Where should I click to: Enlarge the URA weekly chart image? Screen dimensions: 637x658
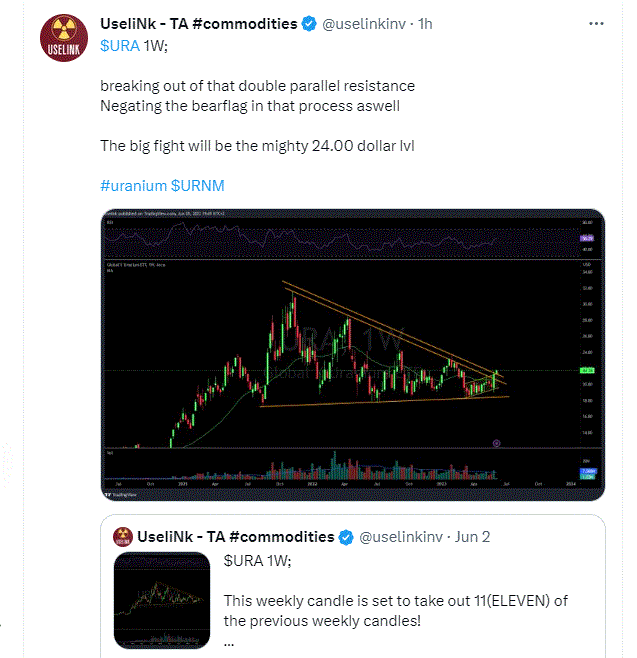pyautogui.click(x=352, y=355)
